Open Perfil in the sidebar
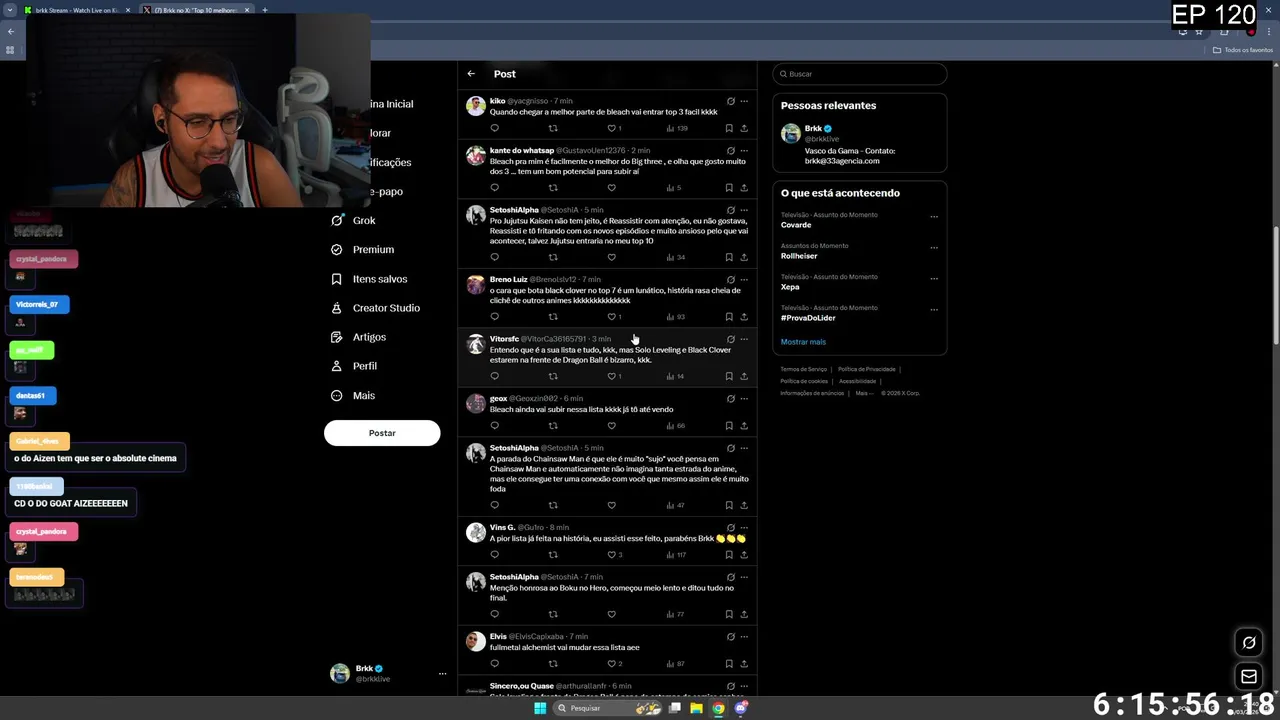The image size is (1280, 720). (354, 366)
